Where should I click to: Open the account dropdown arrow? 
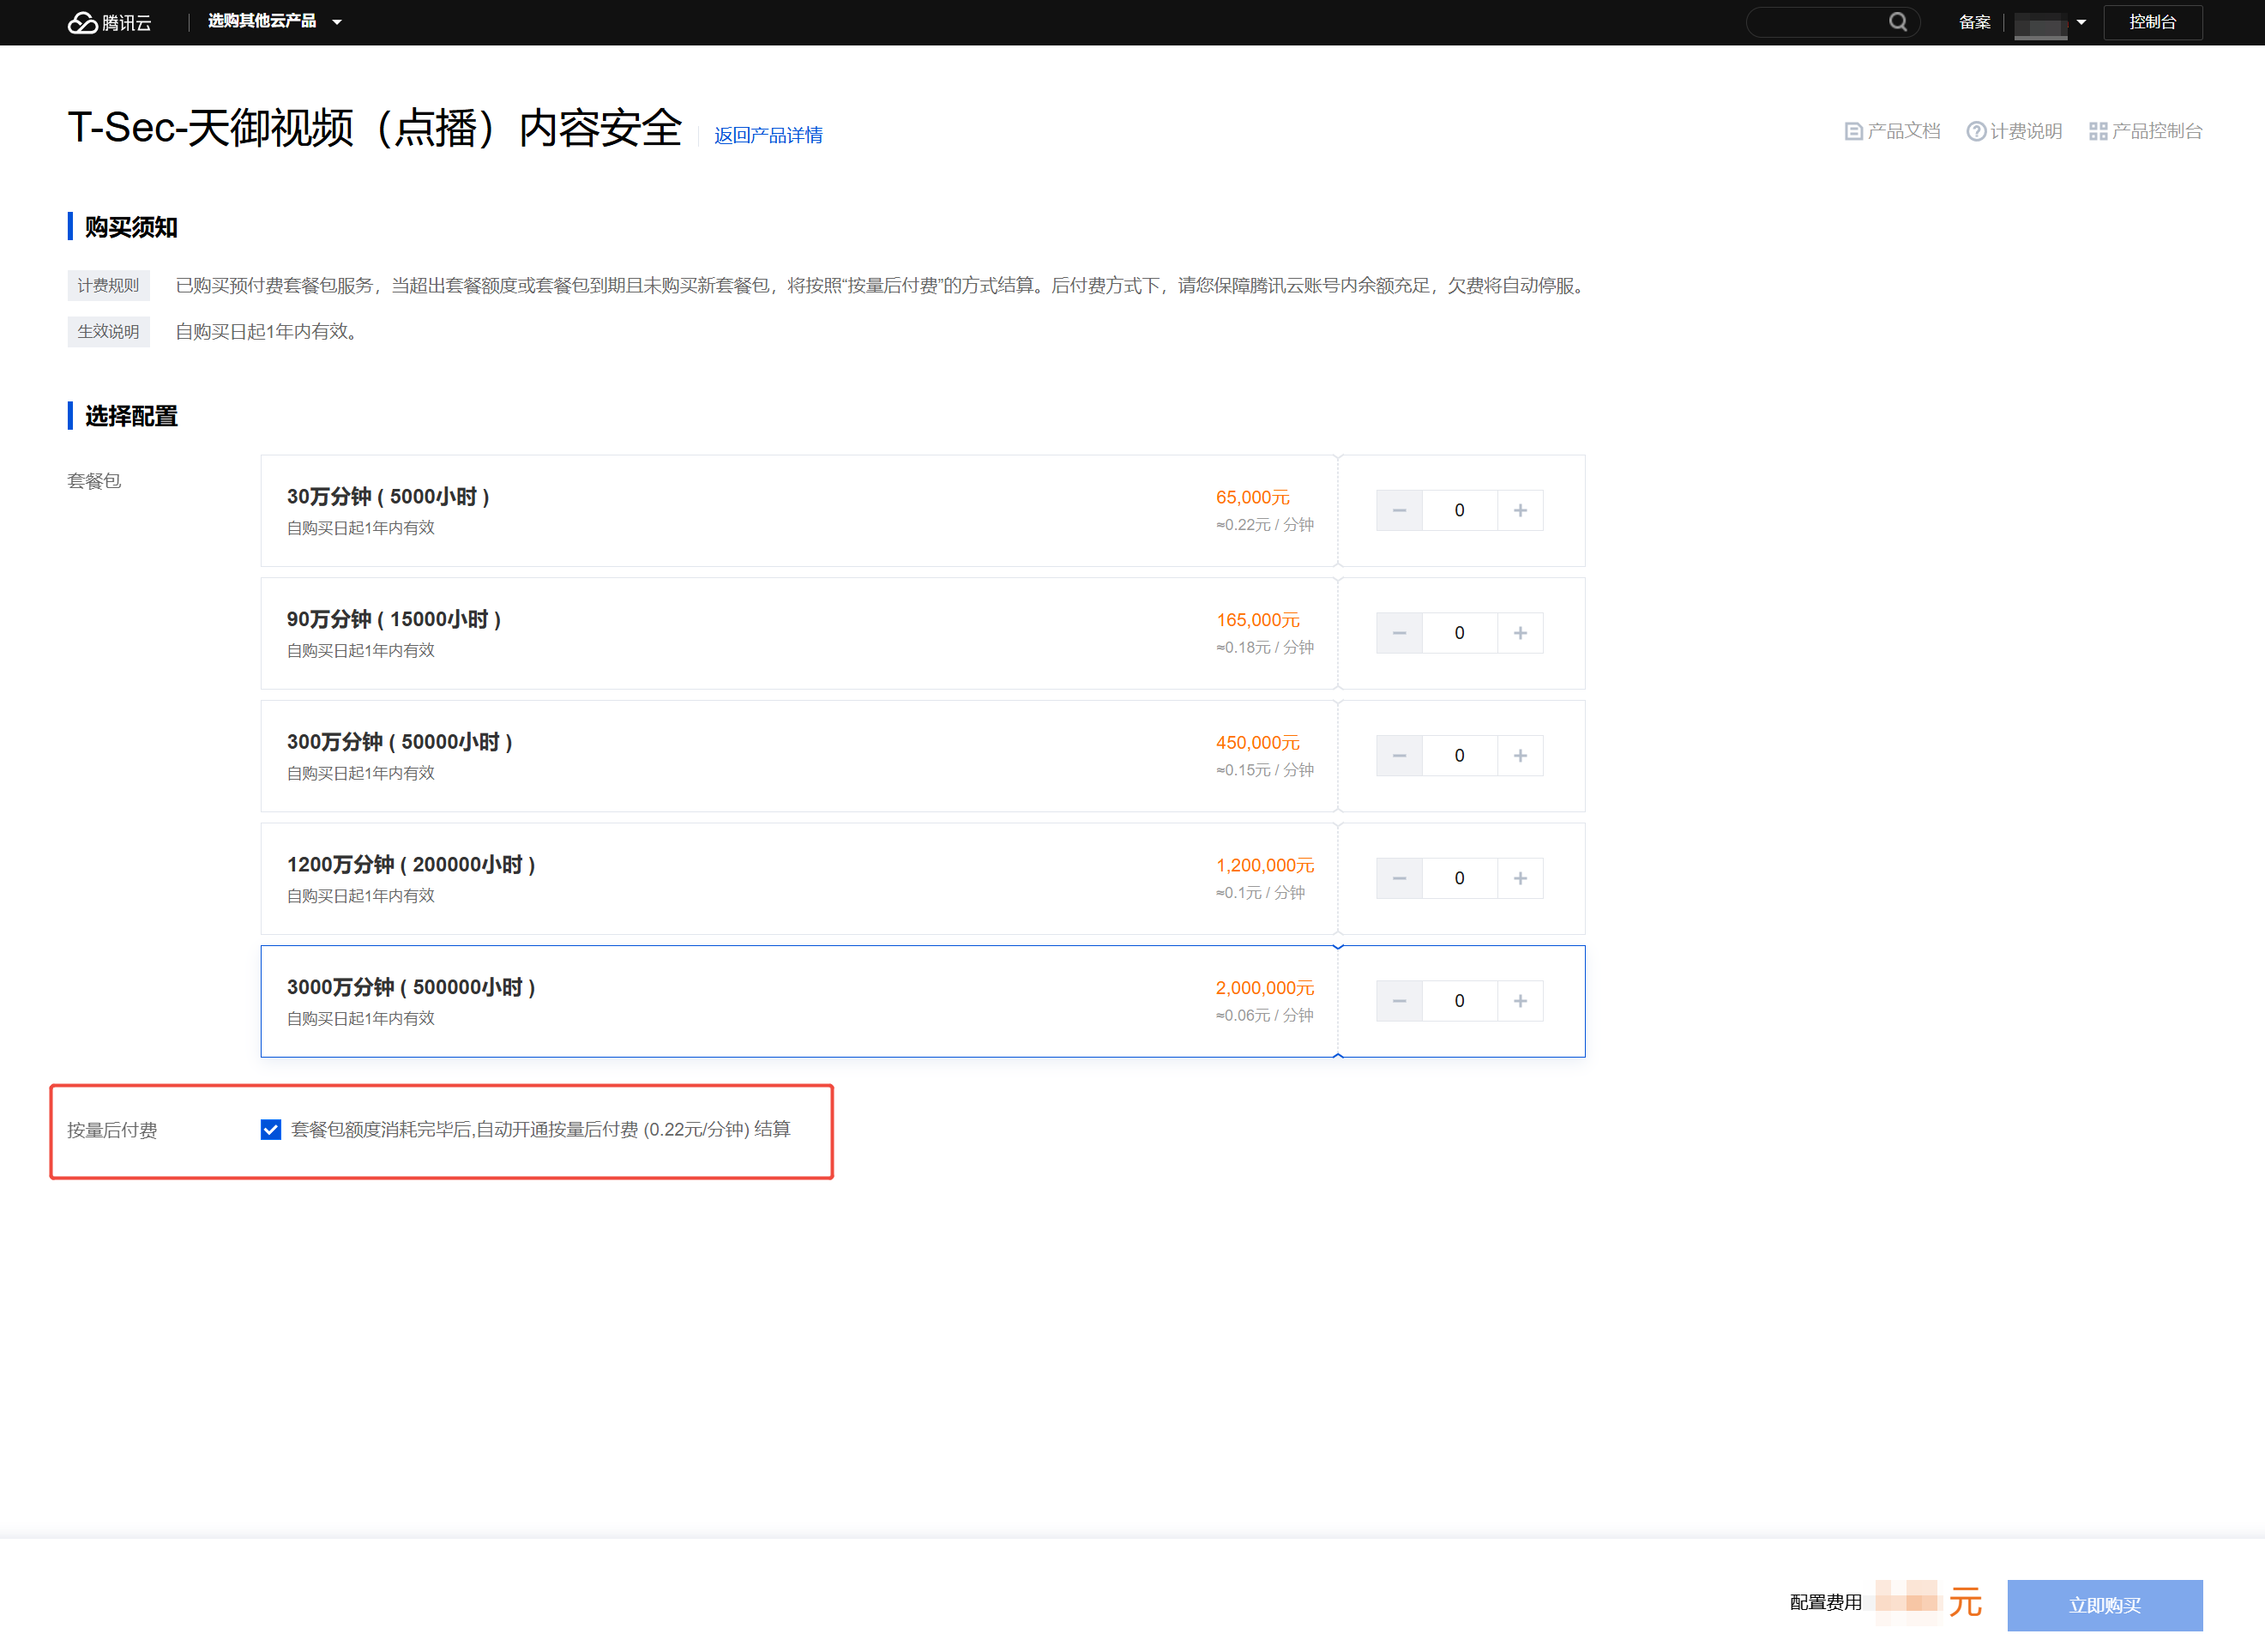click(x=2081, y=22)
